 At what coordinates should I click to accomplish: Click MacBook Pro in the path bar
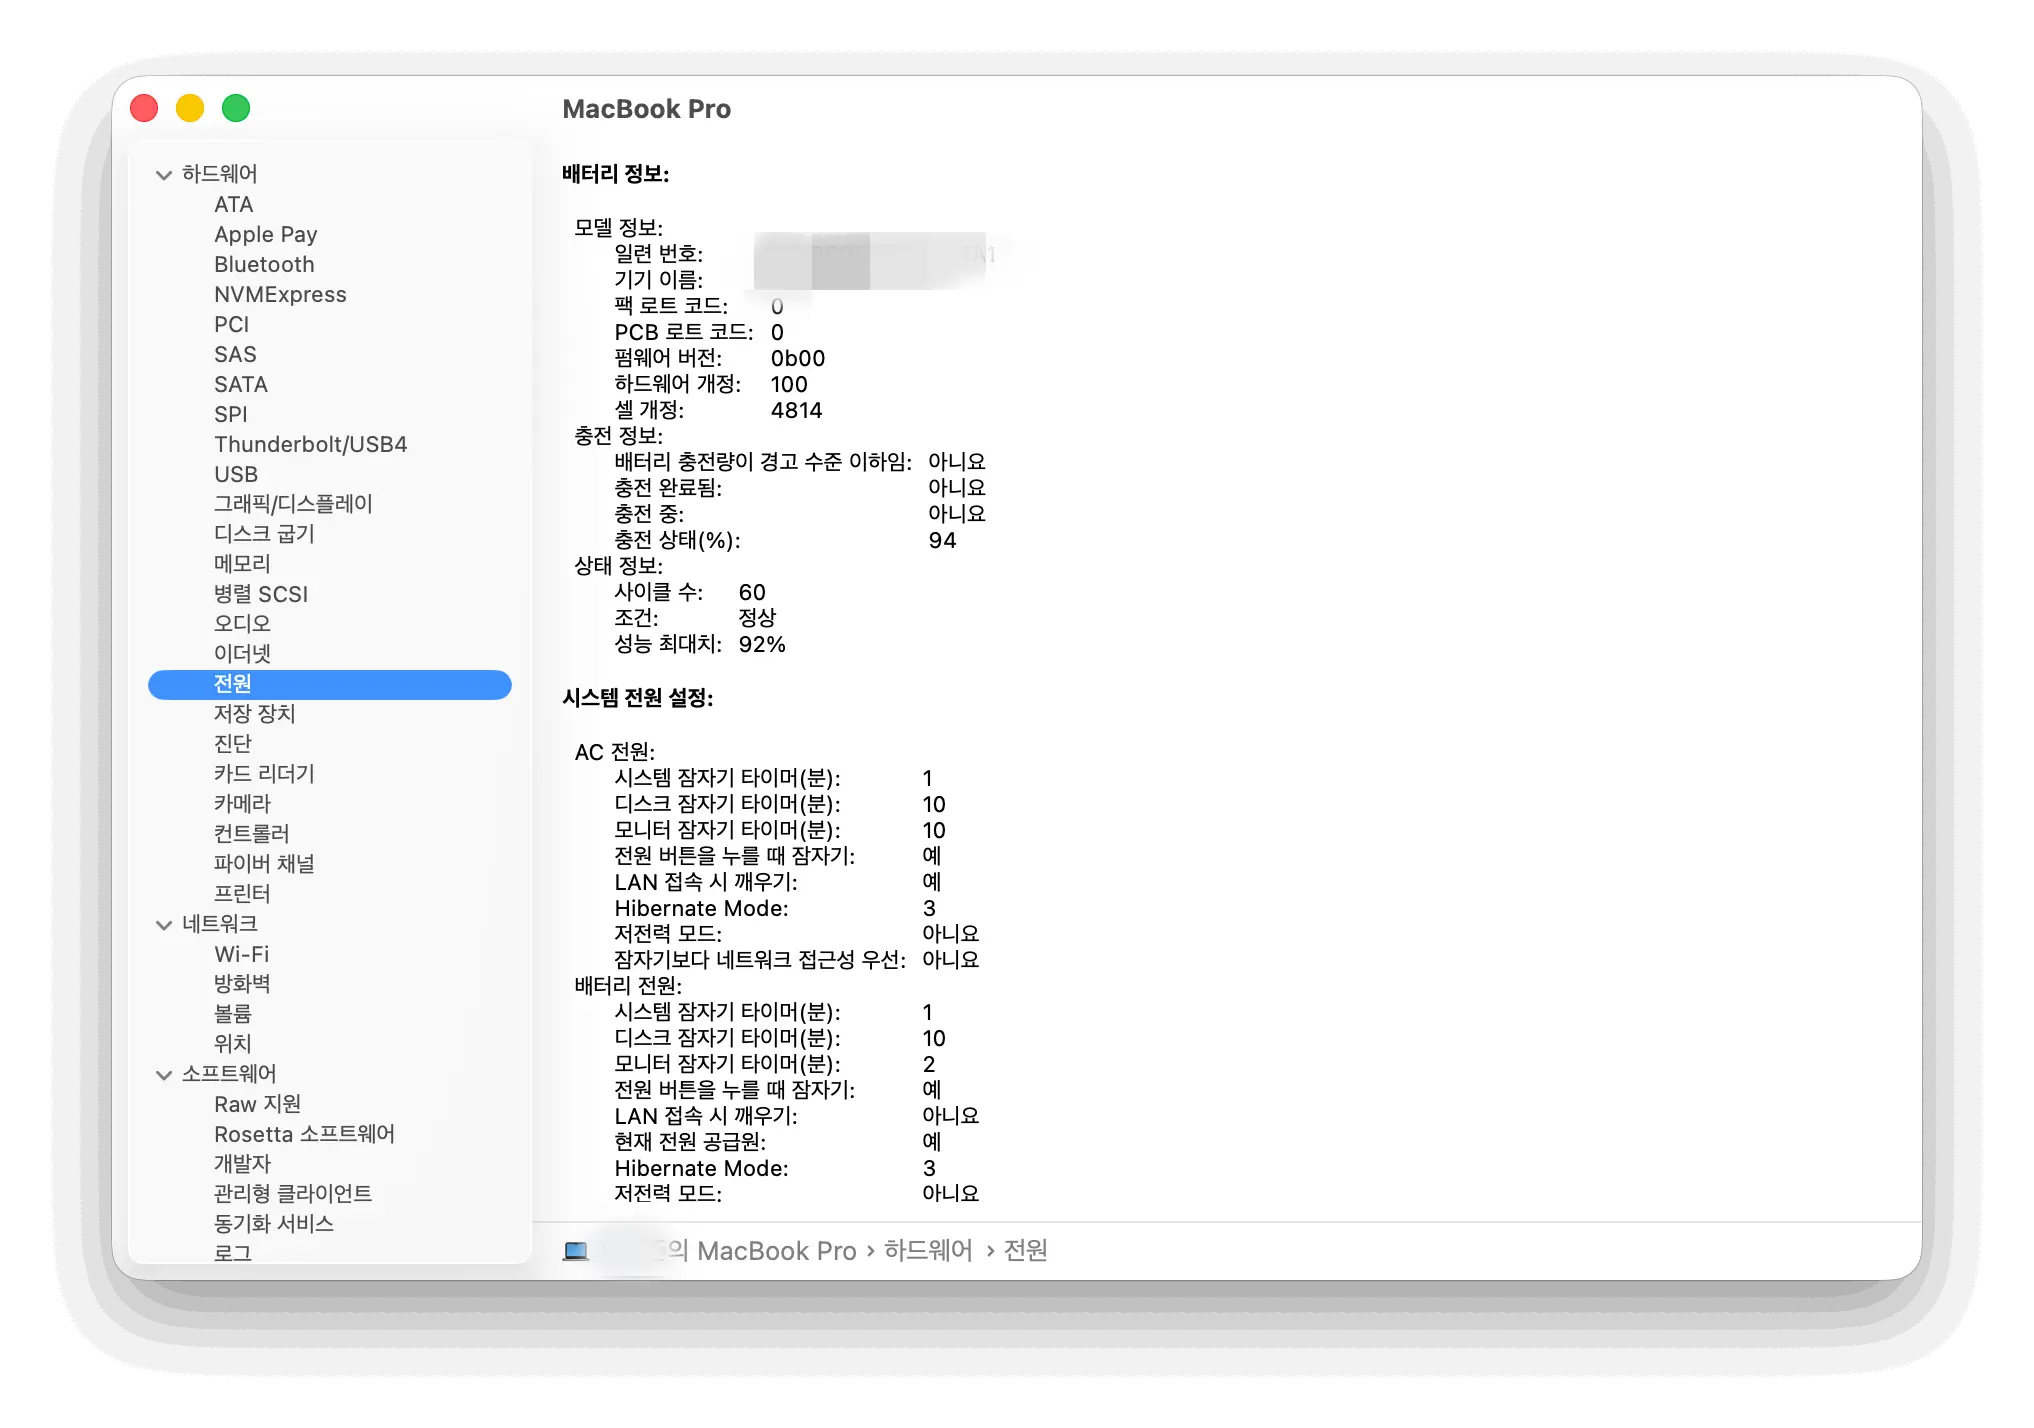(x=777, y=1251)
